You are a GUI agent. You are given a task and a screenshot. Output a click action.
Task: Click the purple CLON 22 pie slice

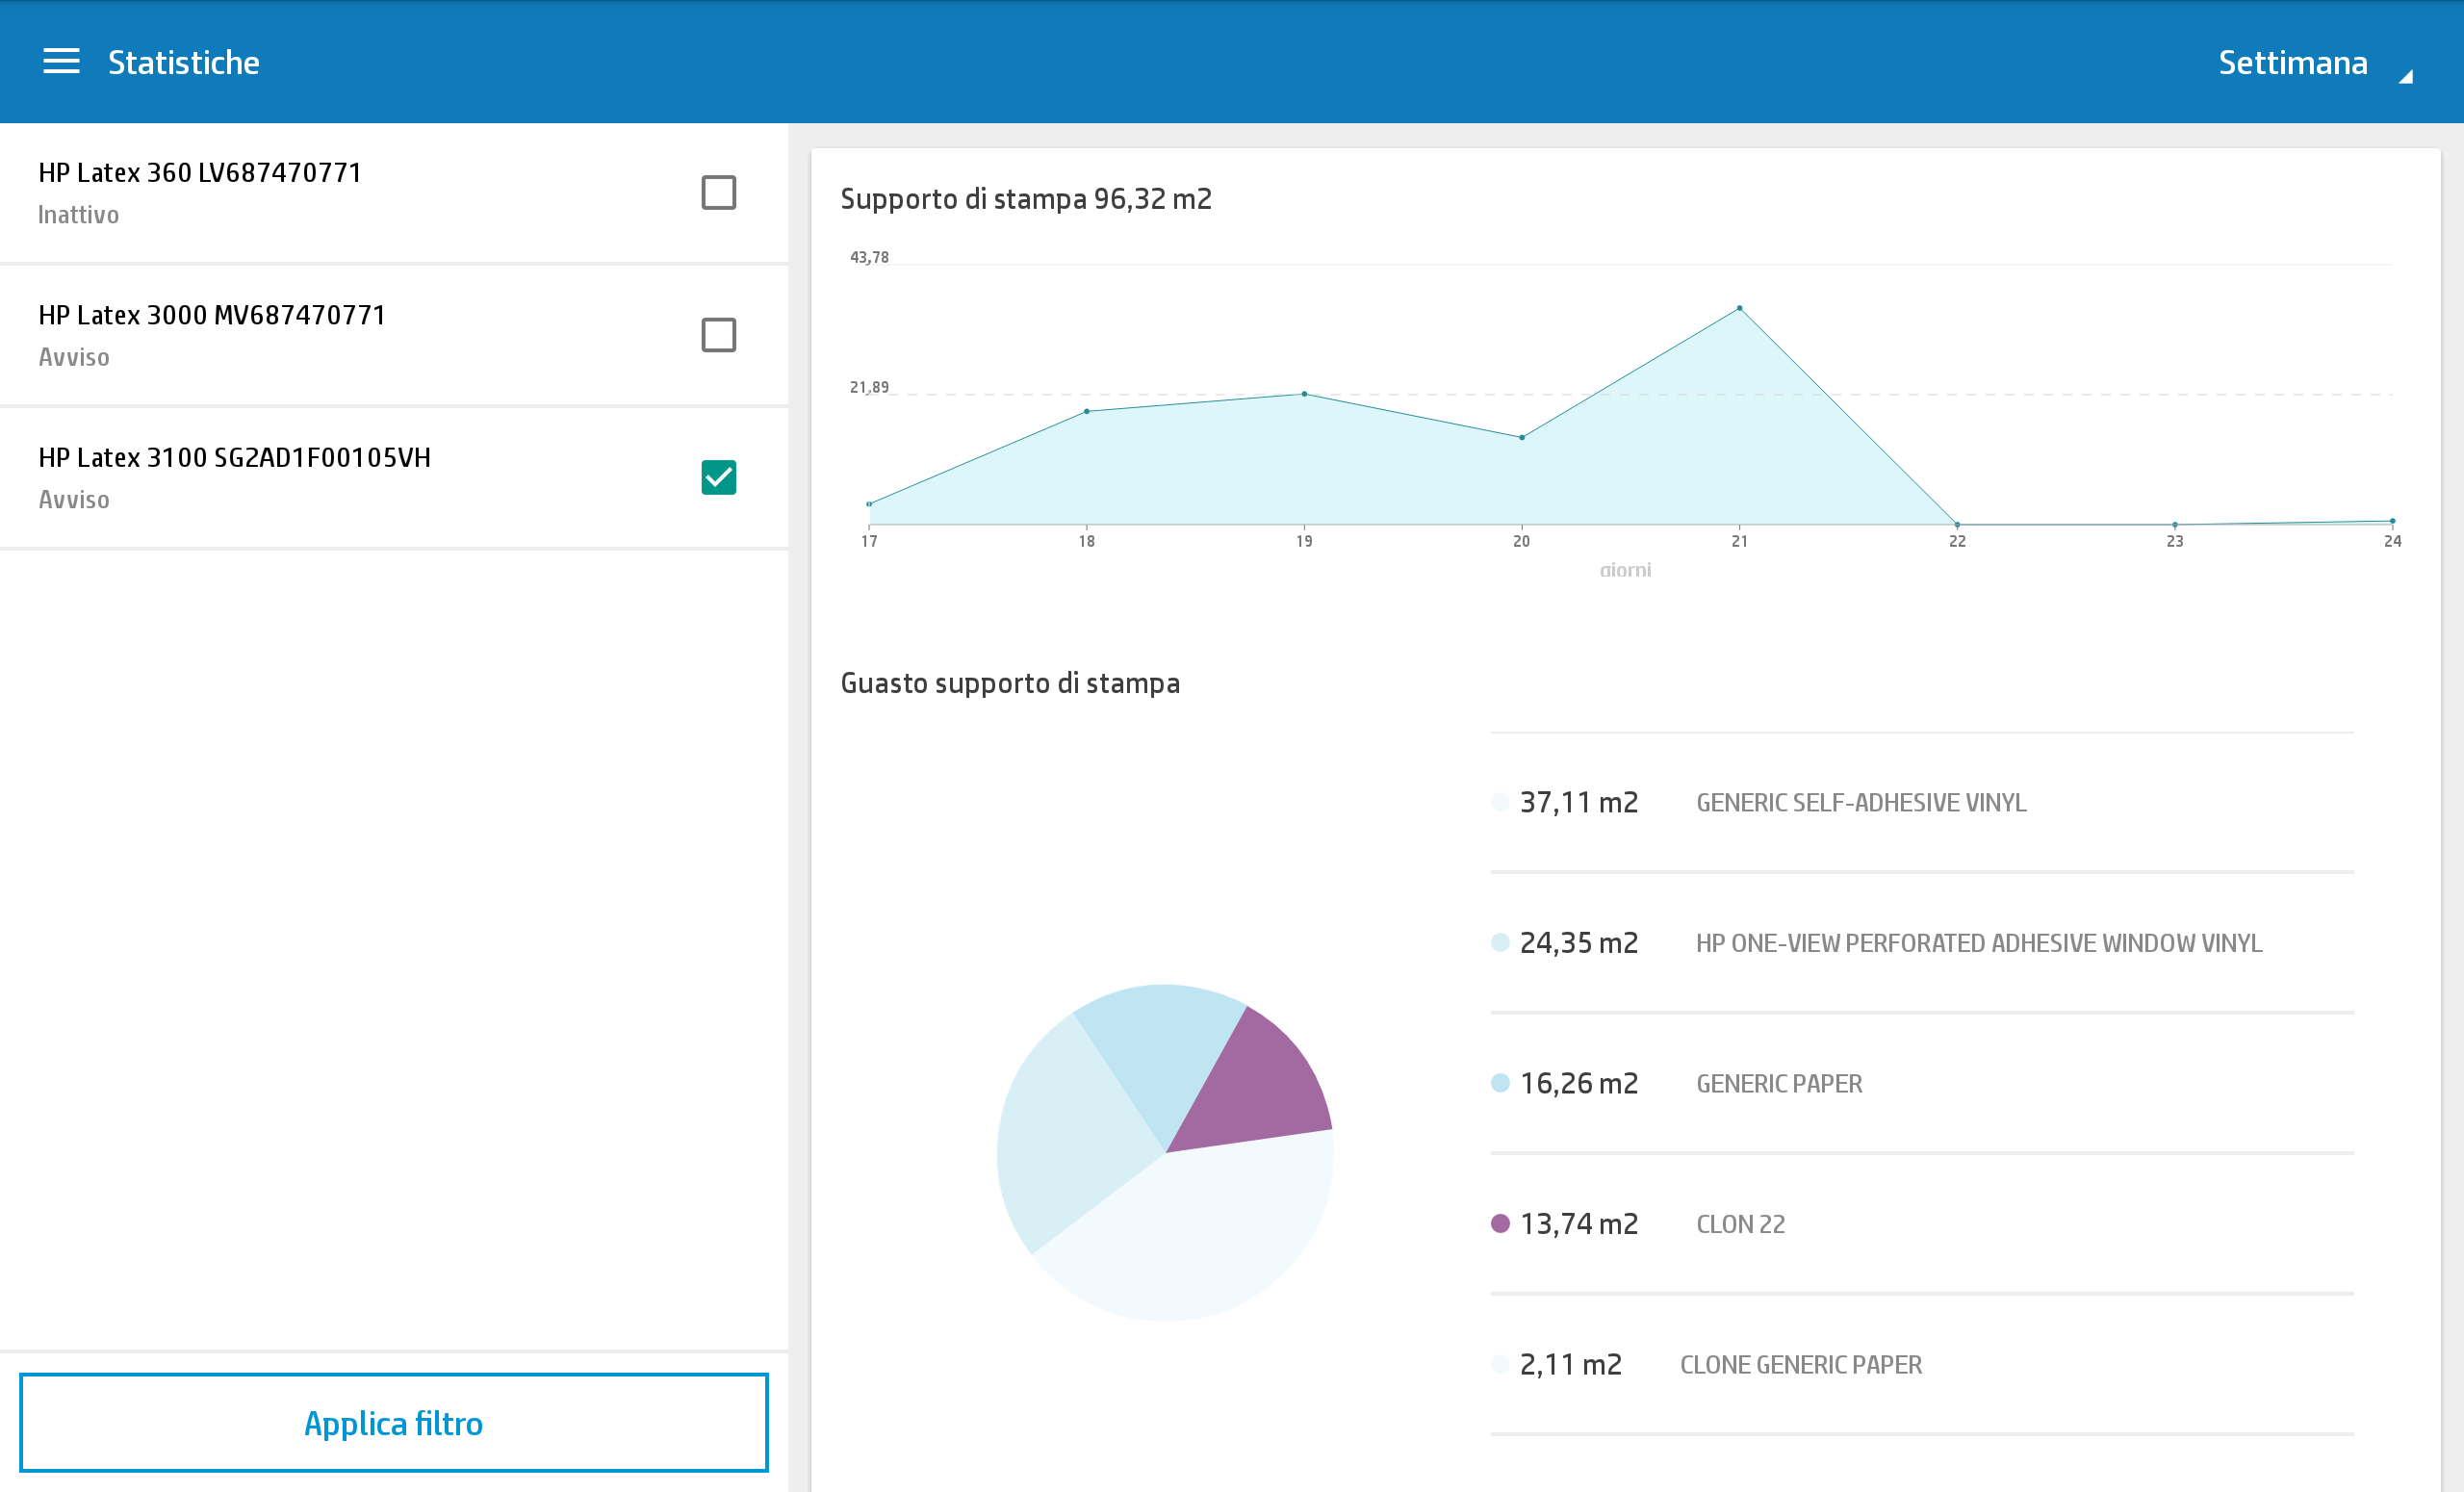[1260, 1085]
